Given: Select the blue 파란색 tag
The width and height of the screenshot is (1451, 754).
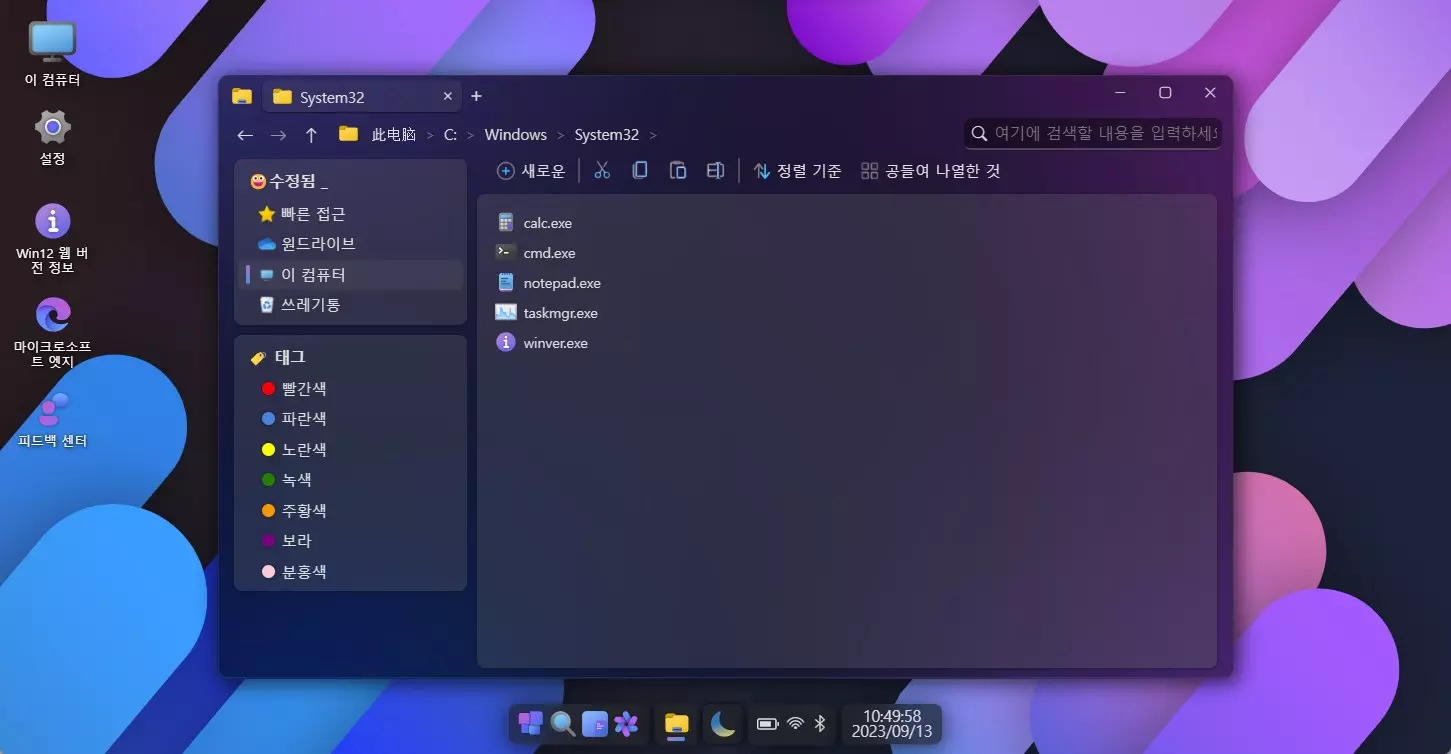Looking at the screenshot, I should (x=350, y=418).
